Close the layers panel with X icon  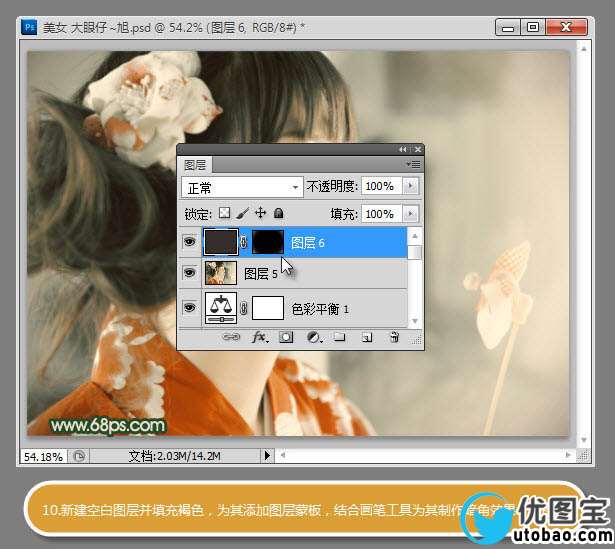tap(418, 149)
